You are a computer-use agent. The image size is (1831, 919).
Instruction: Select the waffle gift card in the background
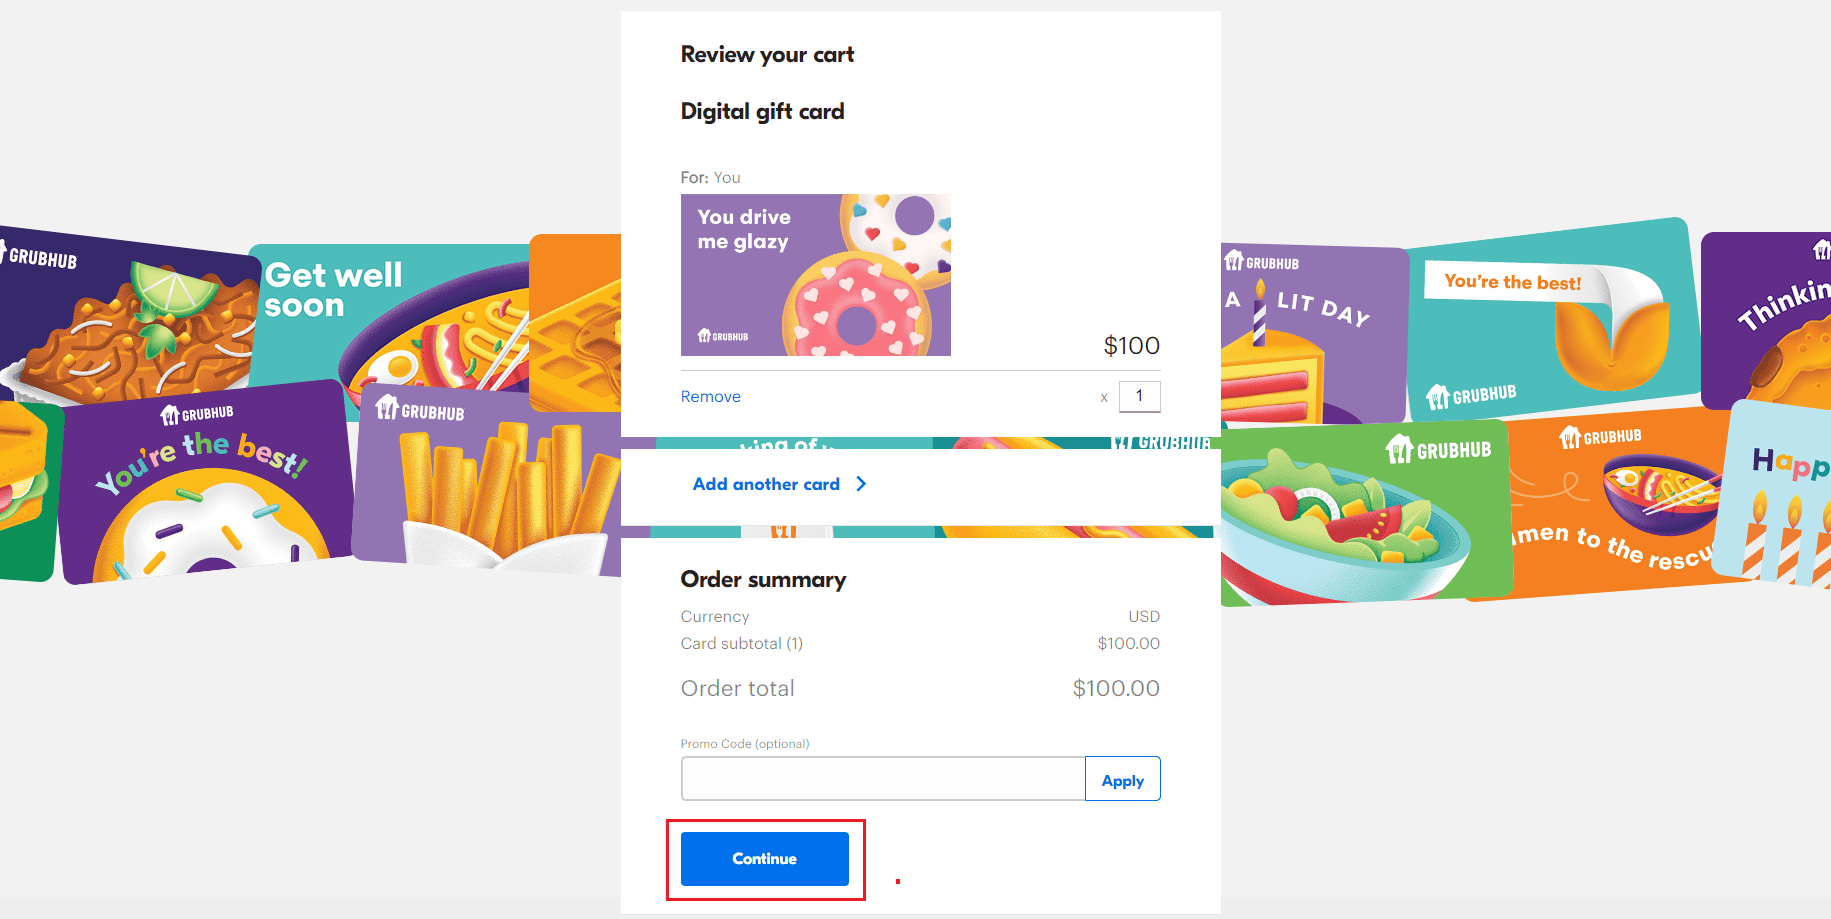pos(575,323)
